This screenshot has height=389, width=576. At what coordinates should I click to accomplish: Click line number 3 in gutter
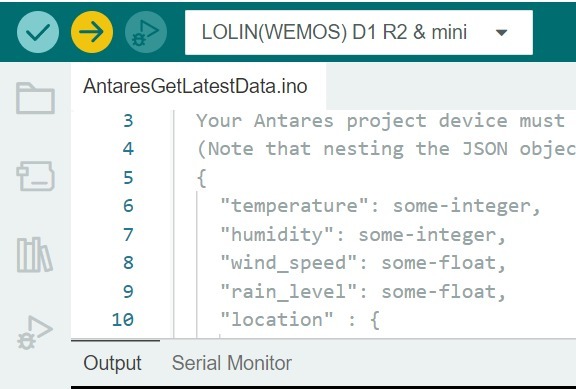(128, 120)
